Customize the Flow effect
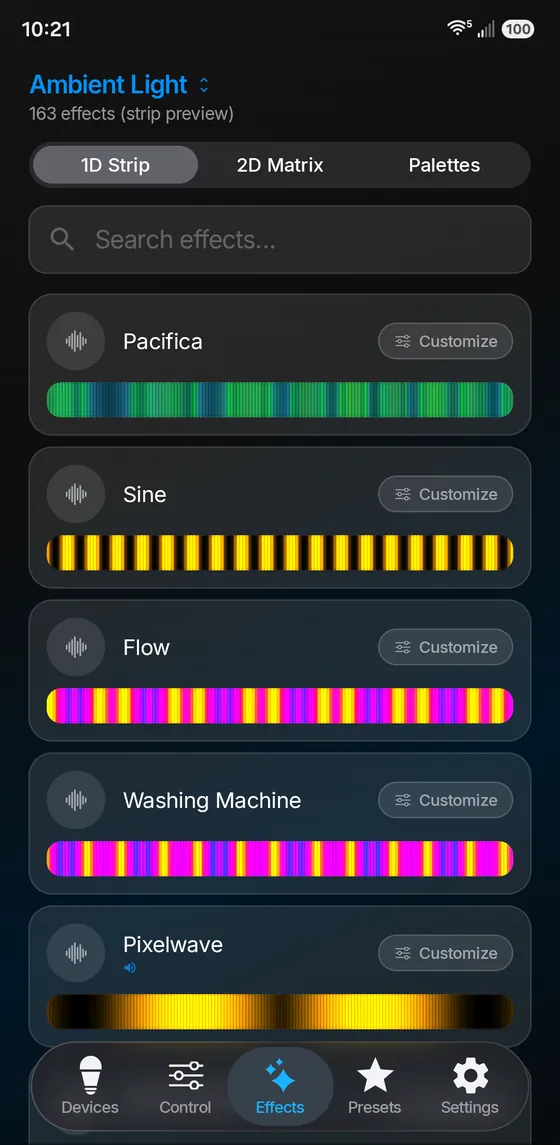This screenshot has width=560, height=1145. click(445, 647)
